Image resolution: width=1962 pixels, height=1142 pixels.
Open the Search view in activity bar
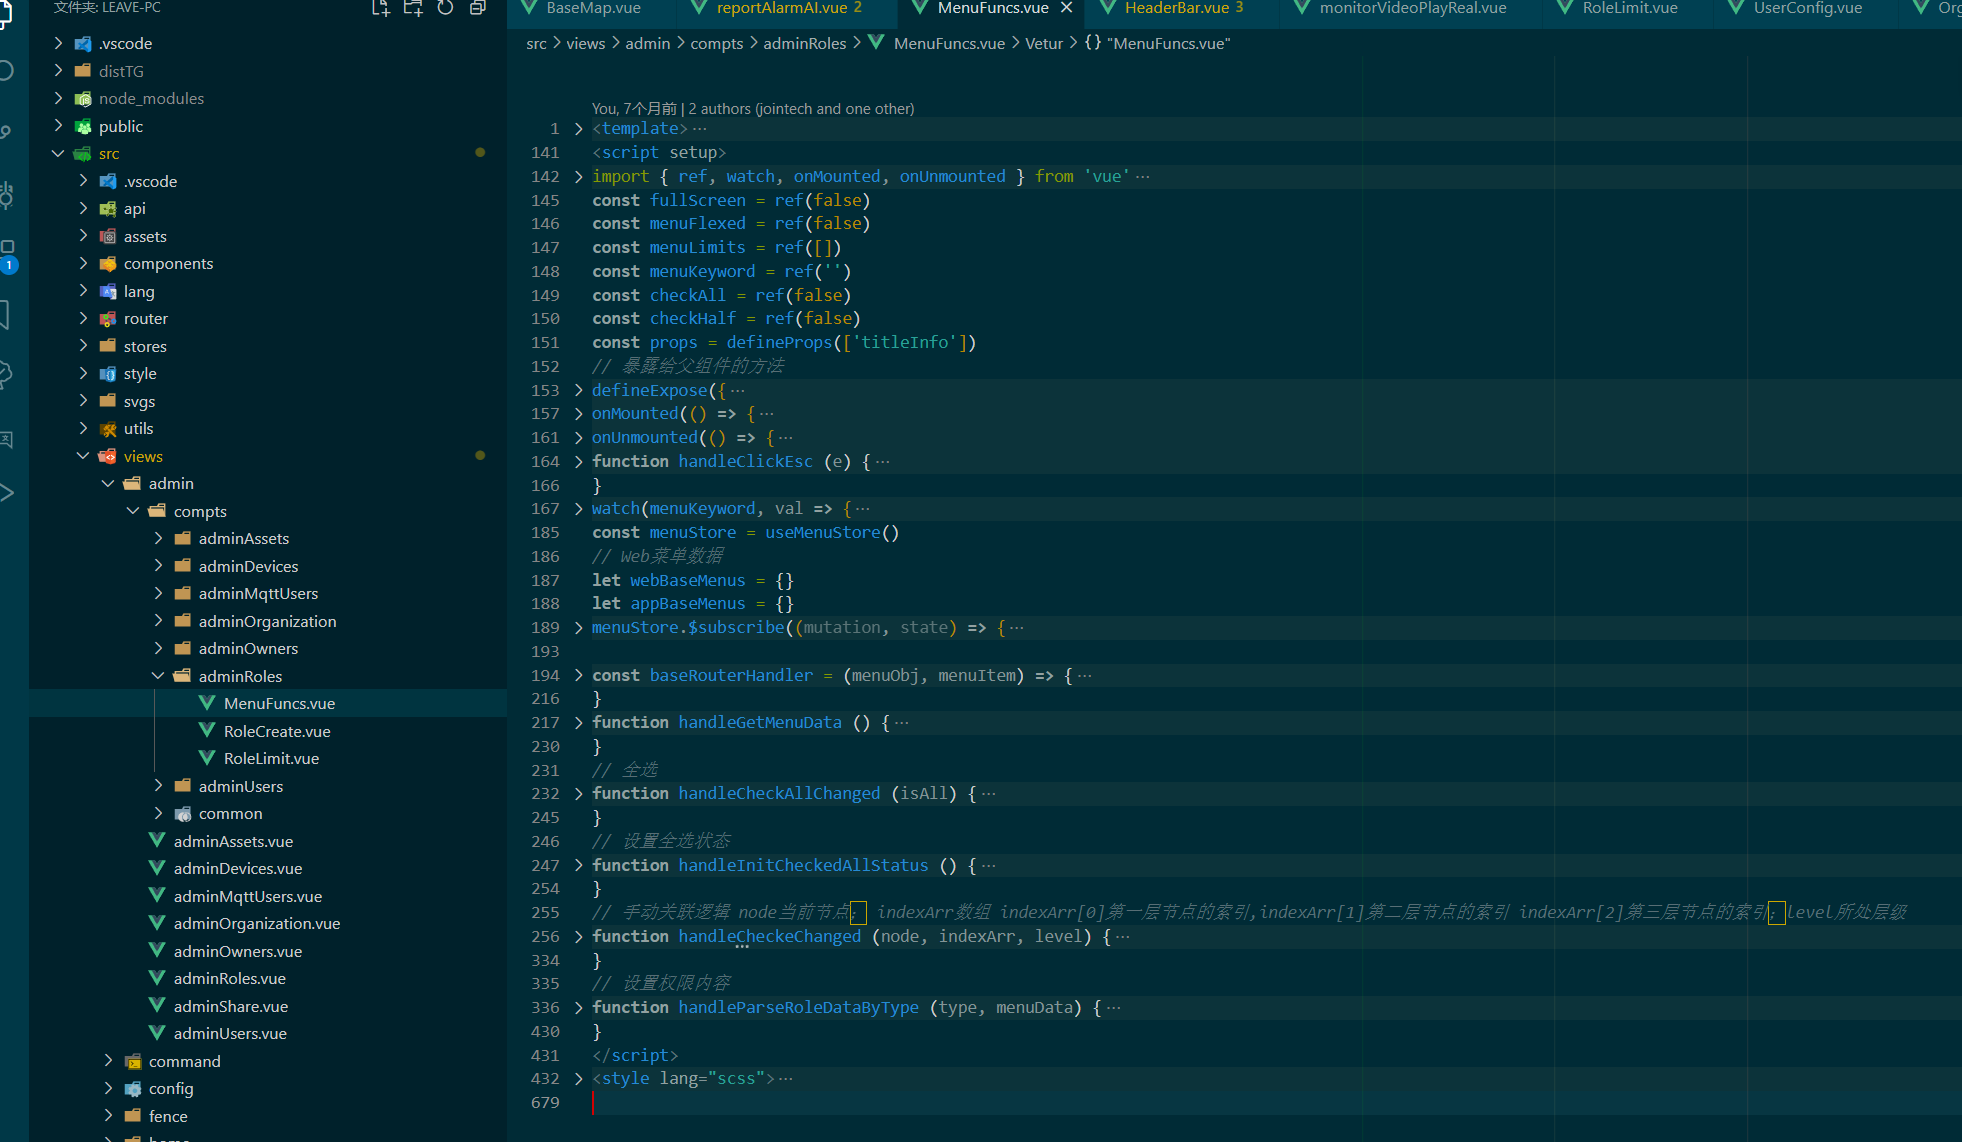point(6,70)
